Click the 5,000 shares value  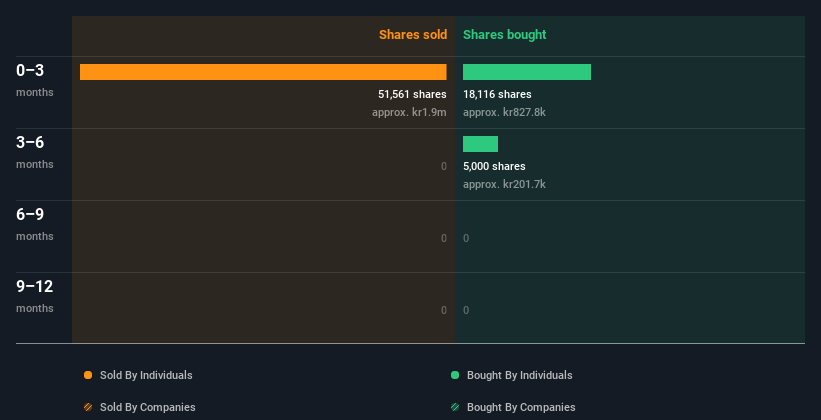[494, 166]
